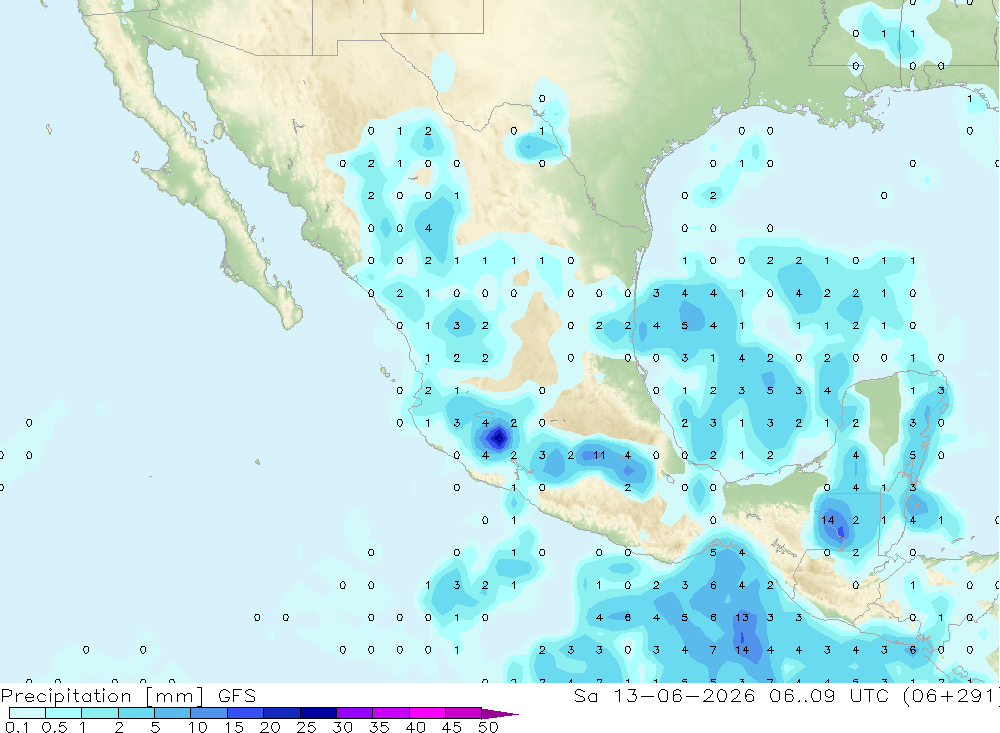Viewport: 1000px width, 733px height.
Task: Click the forecast offset '(06+291)' text
Action: (950, 695)
